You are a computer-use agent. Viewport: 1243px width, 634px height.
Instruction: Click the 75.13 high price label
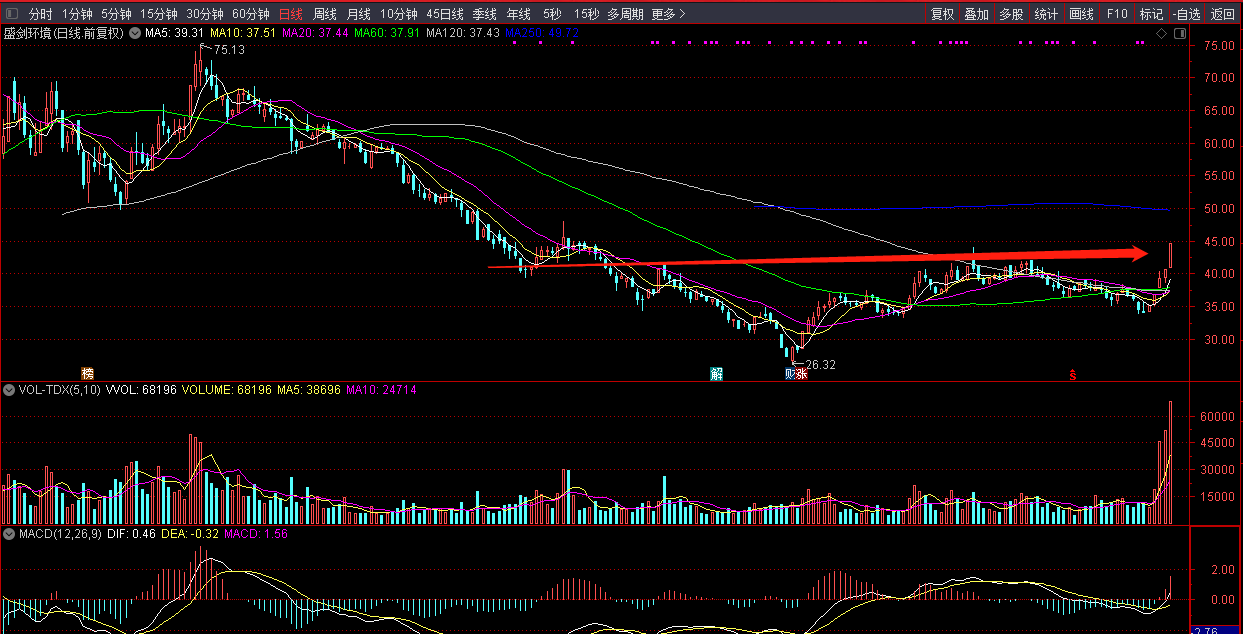click(229, 50)
